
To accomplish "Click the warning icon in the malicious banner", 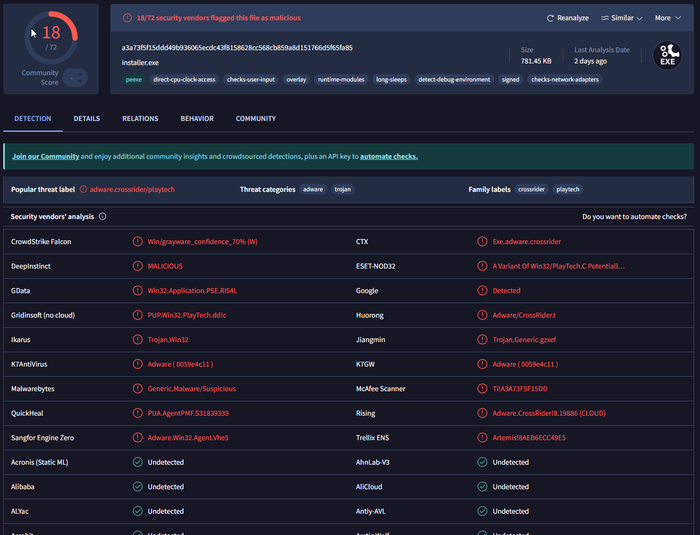I will [127, 18].
